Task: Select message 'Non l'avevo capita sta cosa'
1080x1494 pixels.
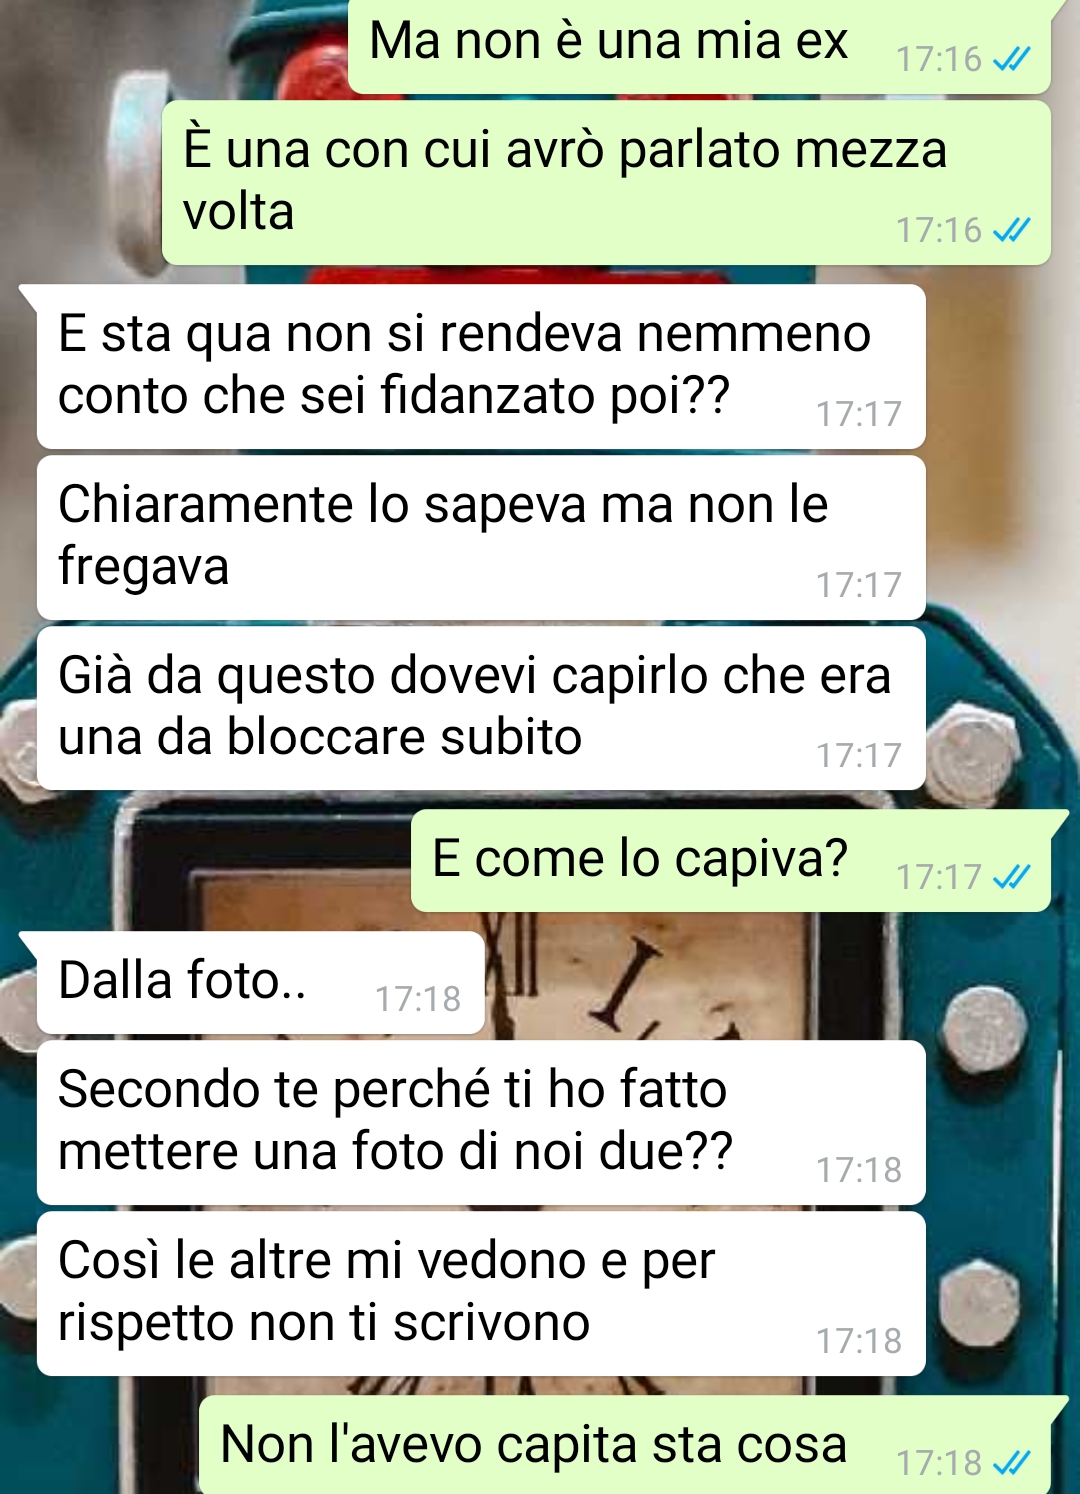Action: coord(625,1445)
